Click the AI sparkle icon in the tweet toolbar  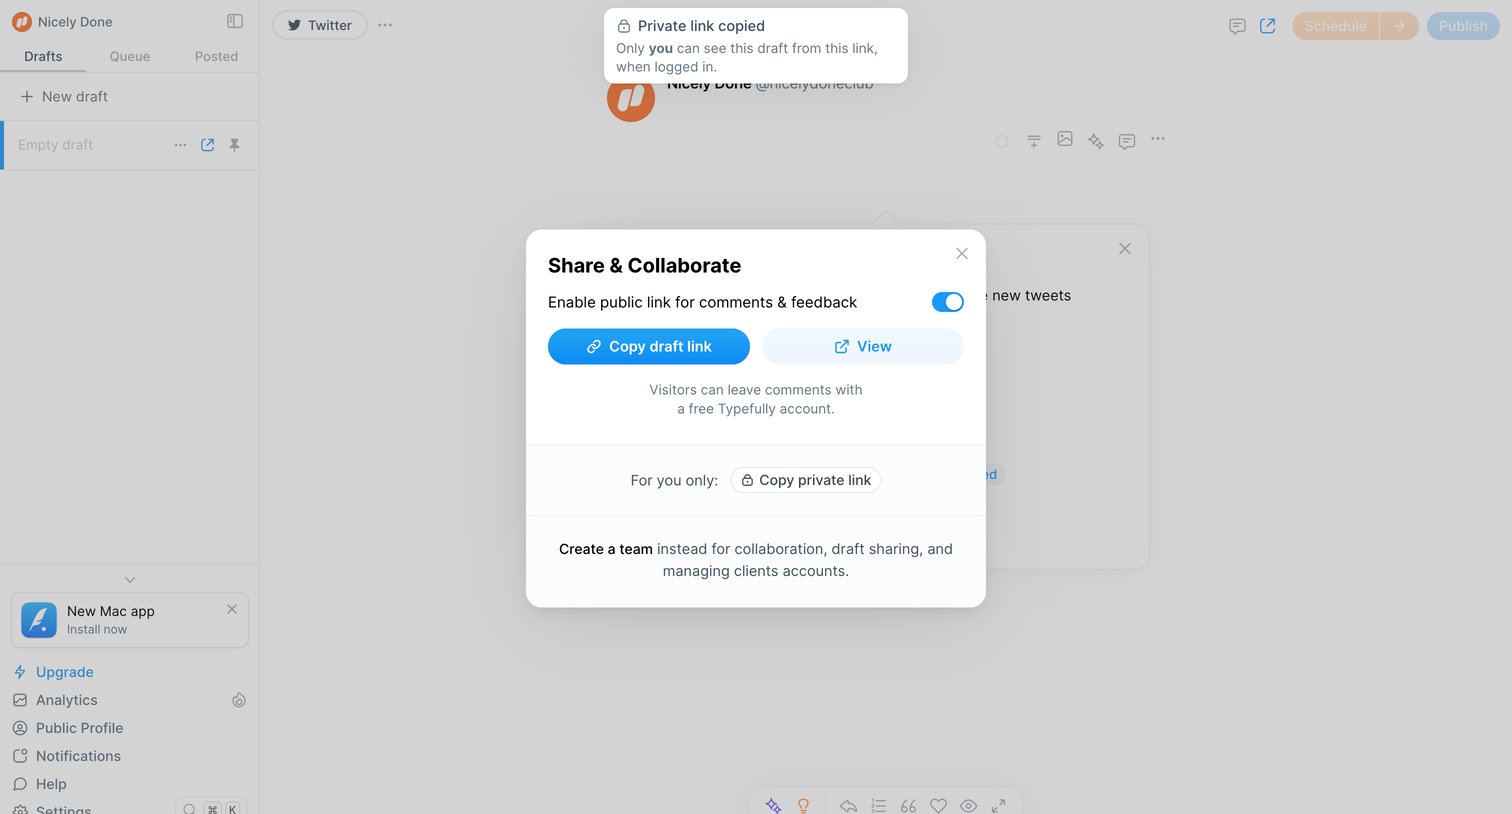click(1096, 141)
